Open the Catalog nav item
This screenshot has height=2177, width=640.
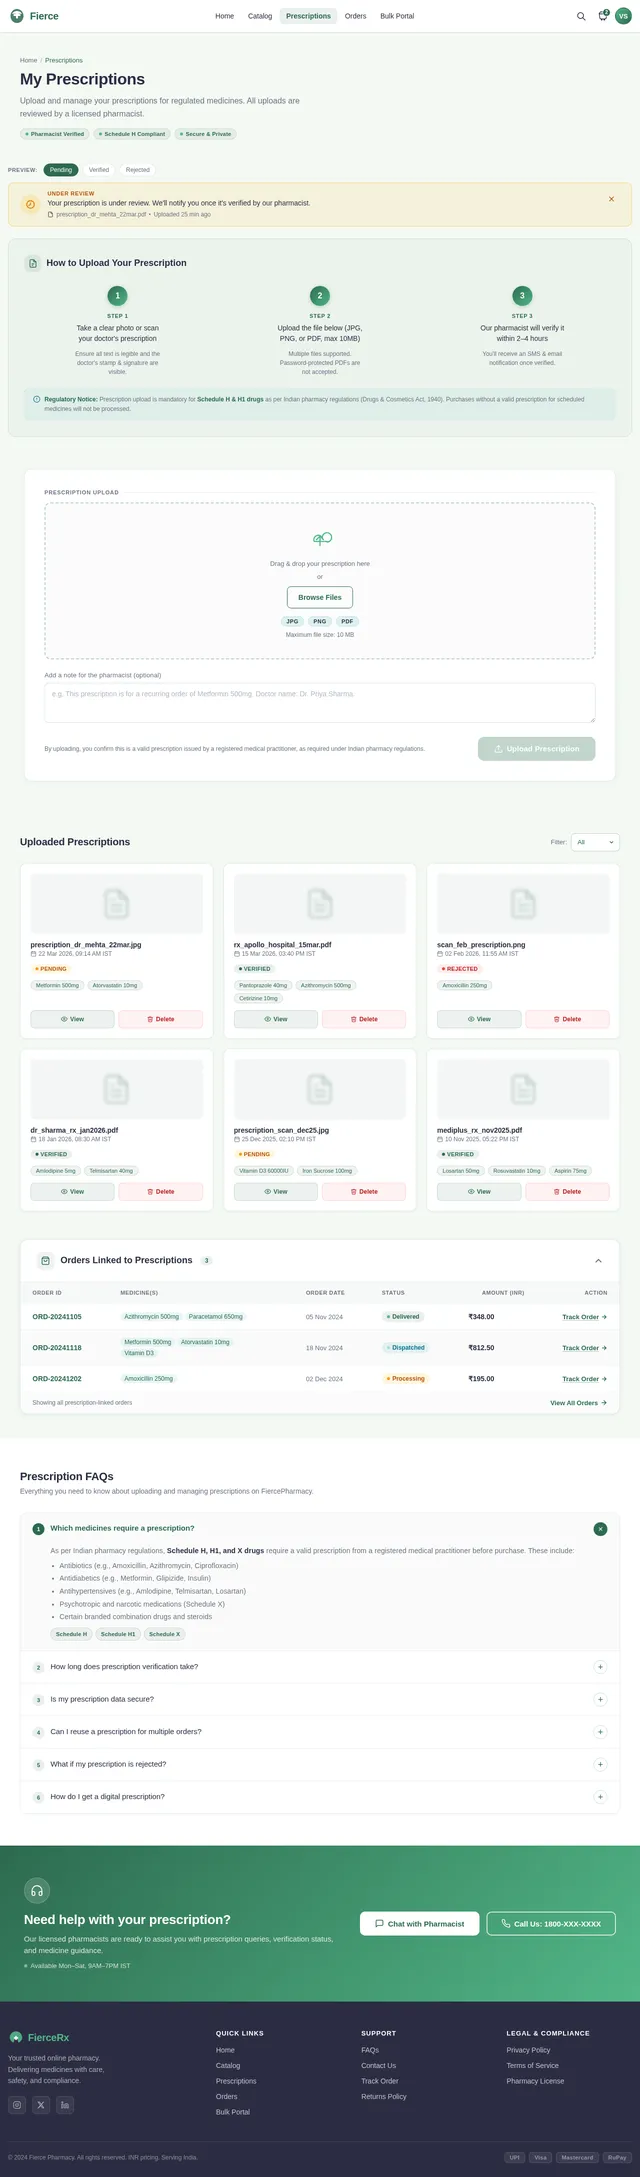tap(260, 16)
